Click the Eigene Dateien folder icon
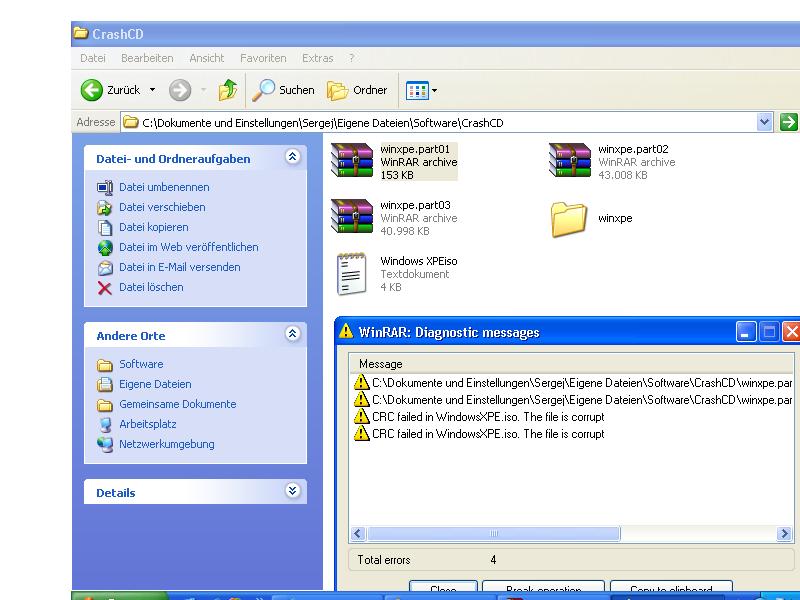 [105, 384]
